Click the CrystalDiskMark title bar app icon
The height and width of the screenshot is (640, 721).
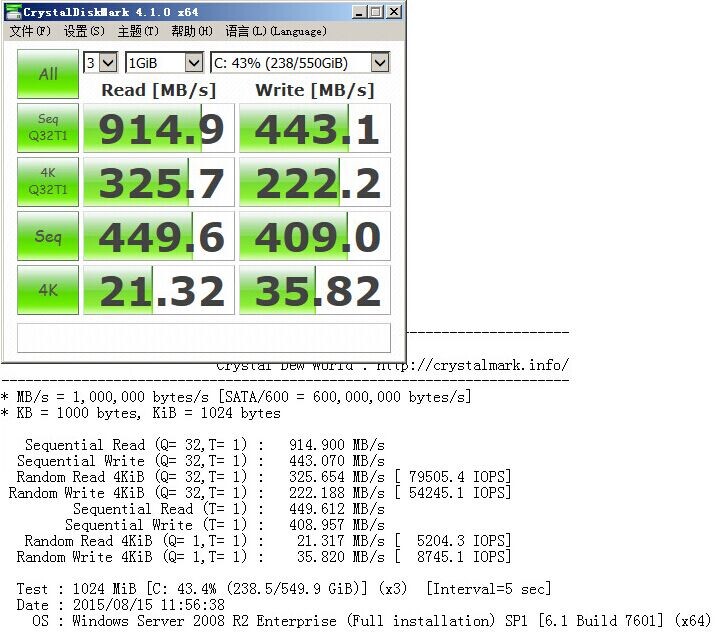tap(13, 11)
